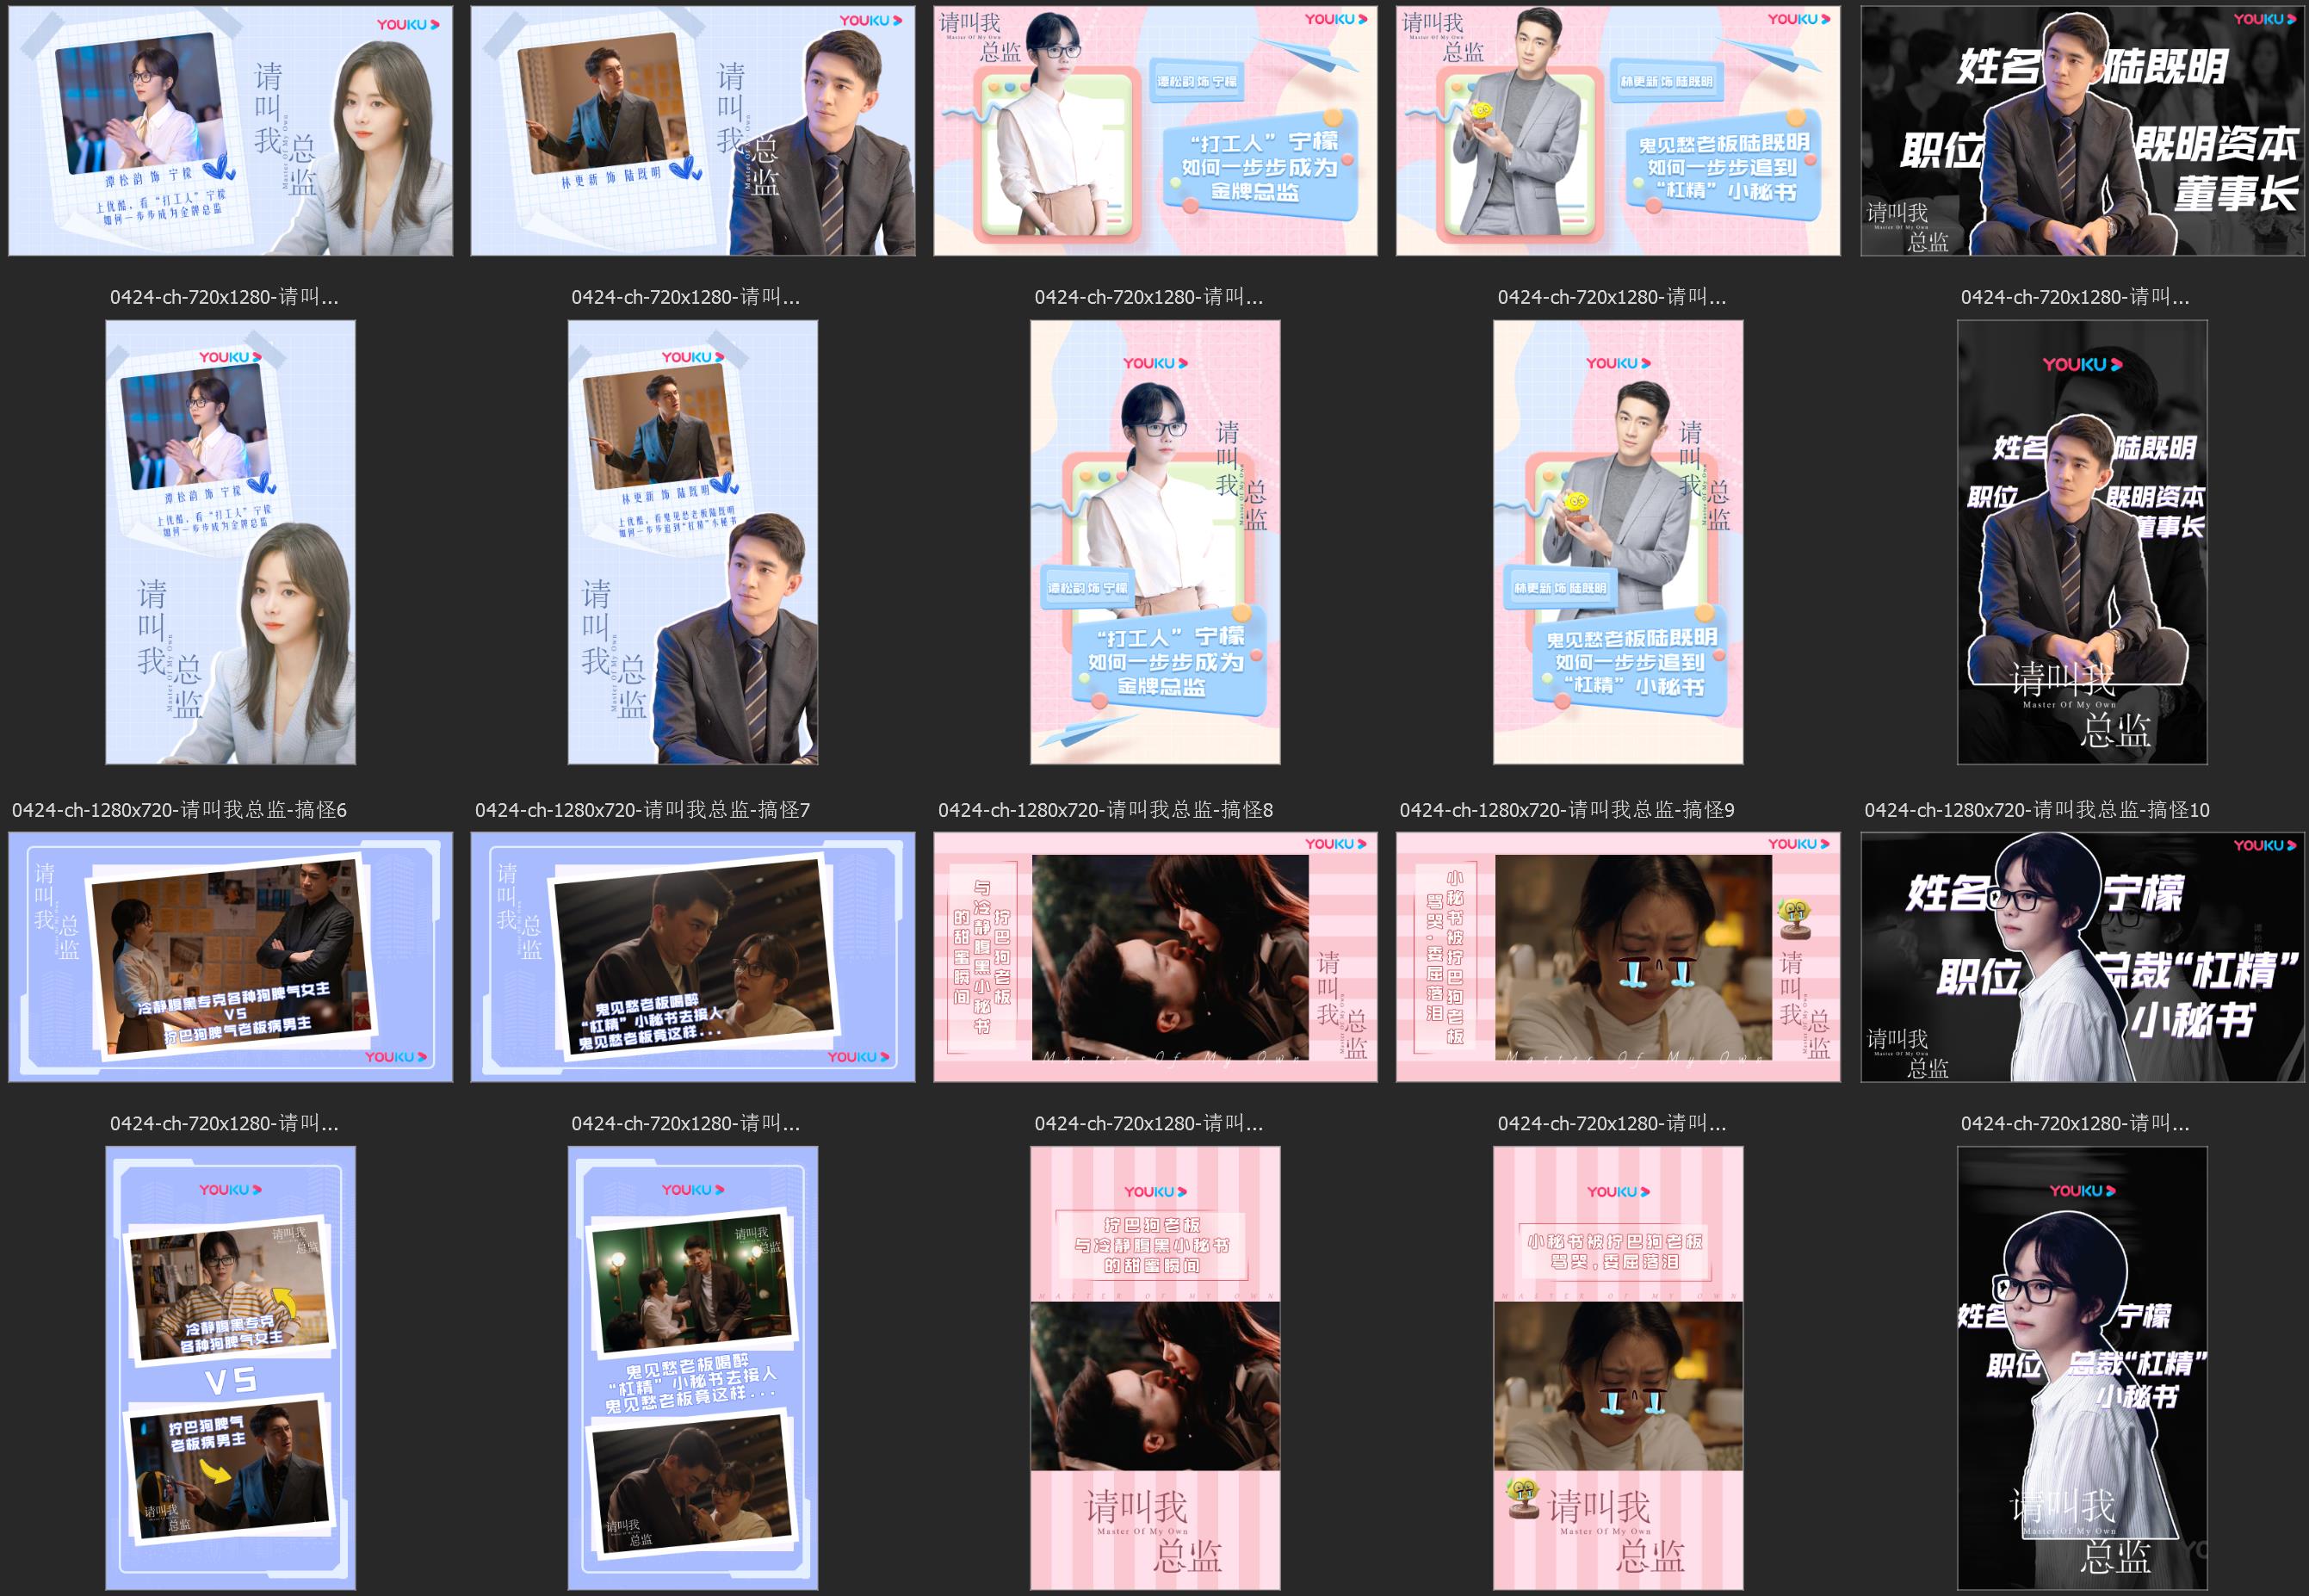Select portrait black thumbnail of 陆既明 董事长
The height and width of the screenshot is (1596, 2309).
(2082, 543)
